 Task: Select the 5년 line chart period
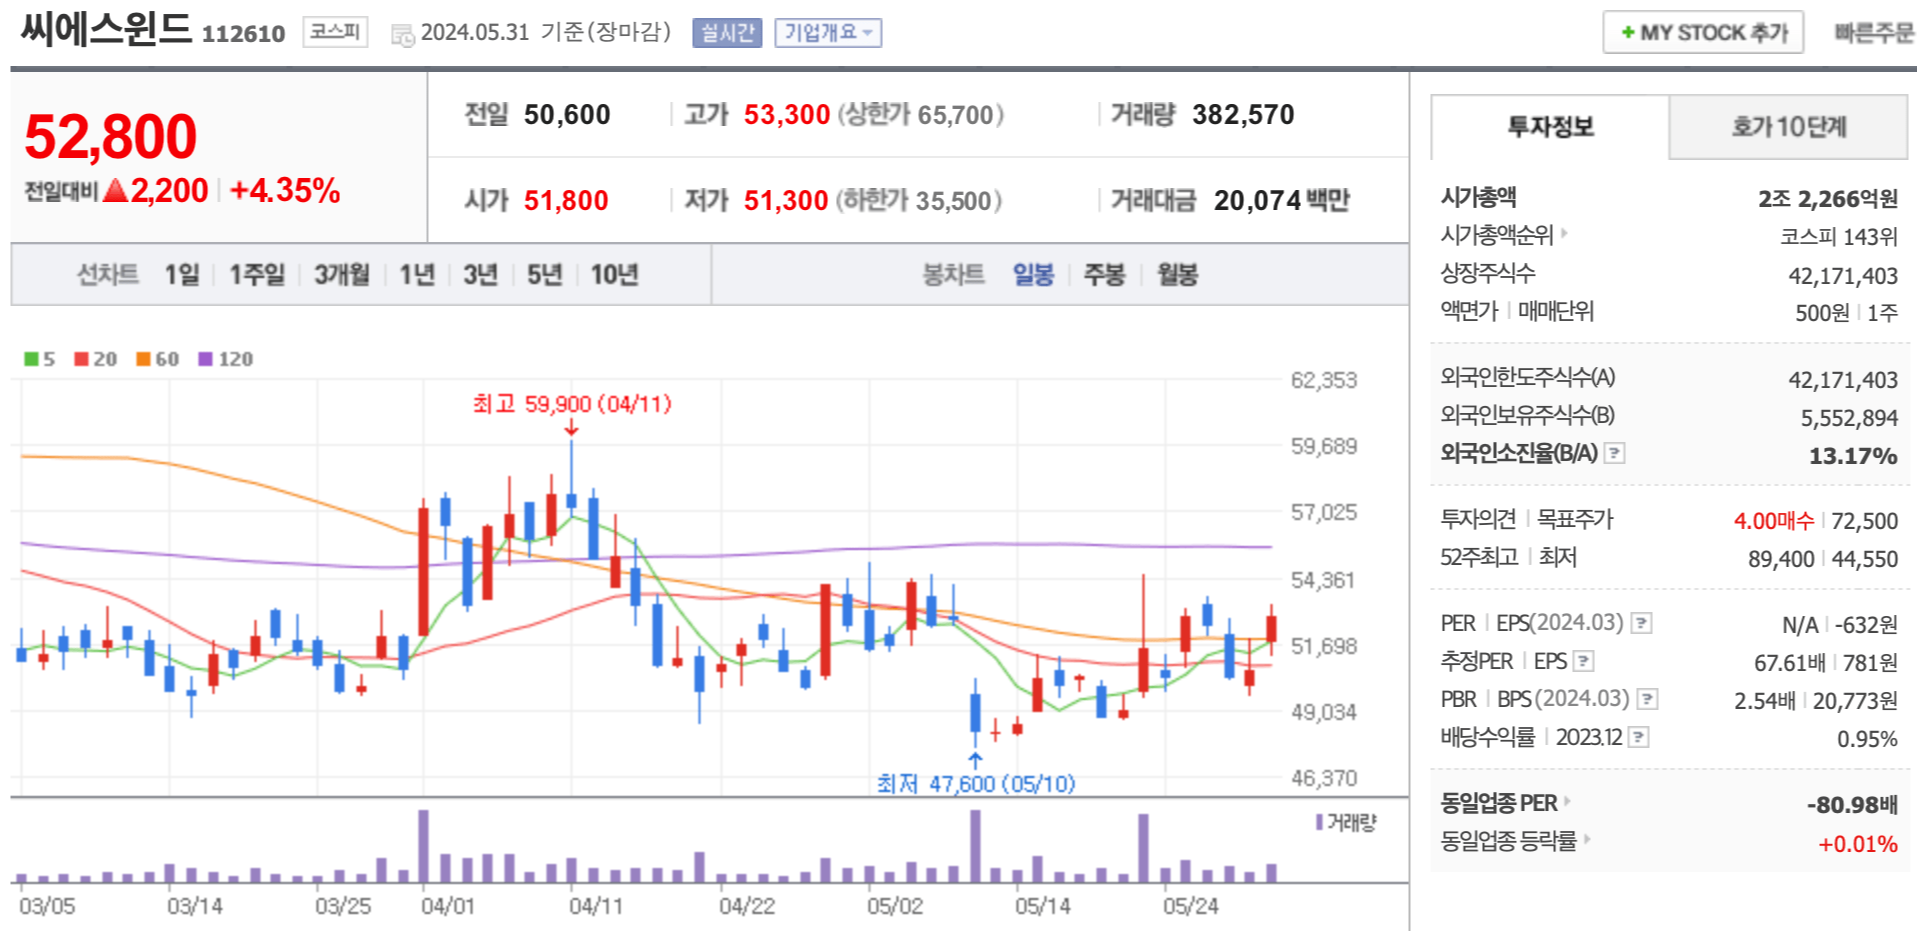tap(545, 274)
